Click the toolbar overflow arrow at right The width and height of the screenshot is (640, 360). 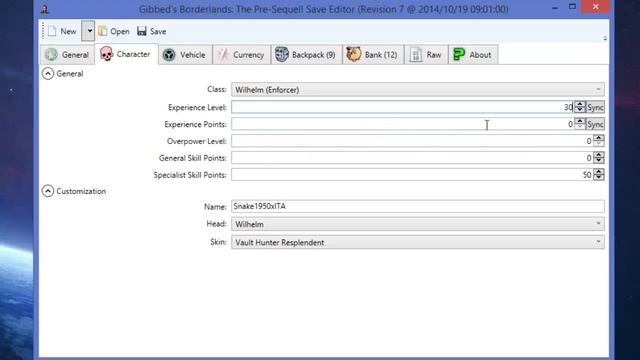pos(604,38)
